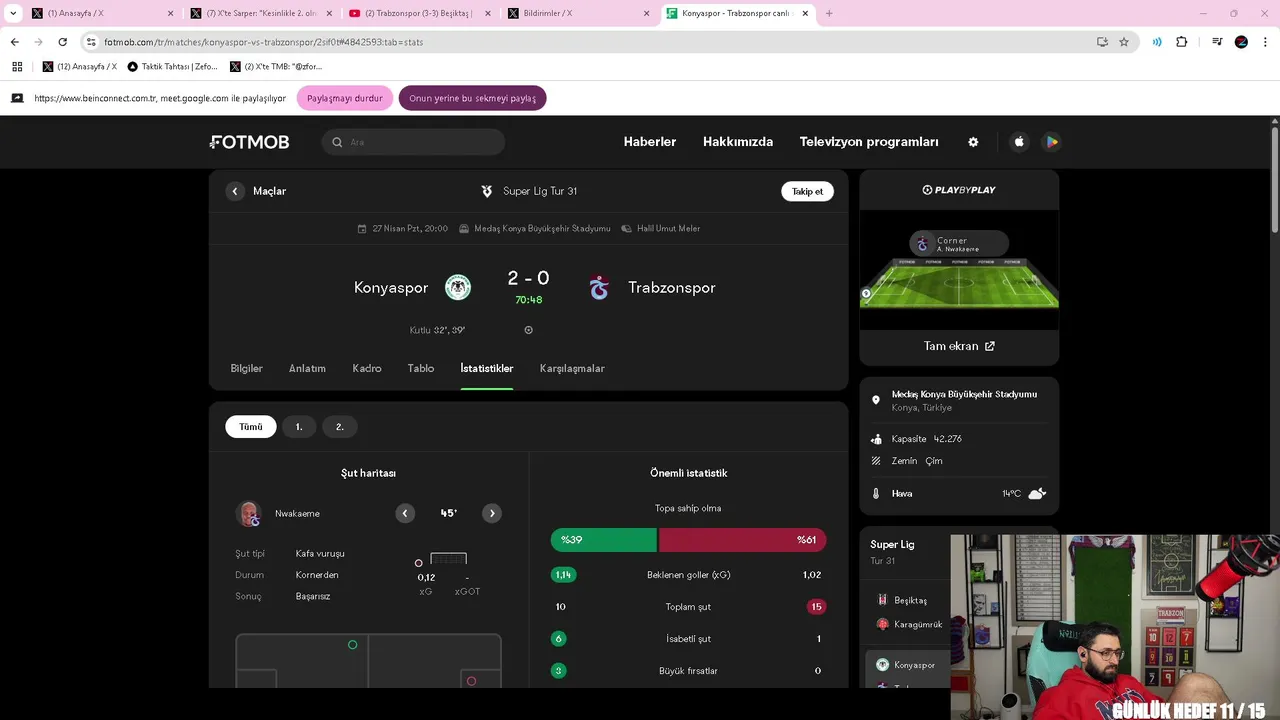Viewport: 1280px width, 720px height.
Task: Click the Takip et button
Action: pyautogui.click(x=807, y=191)
